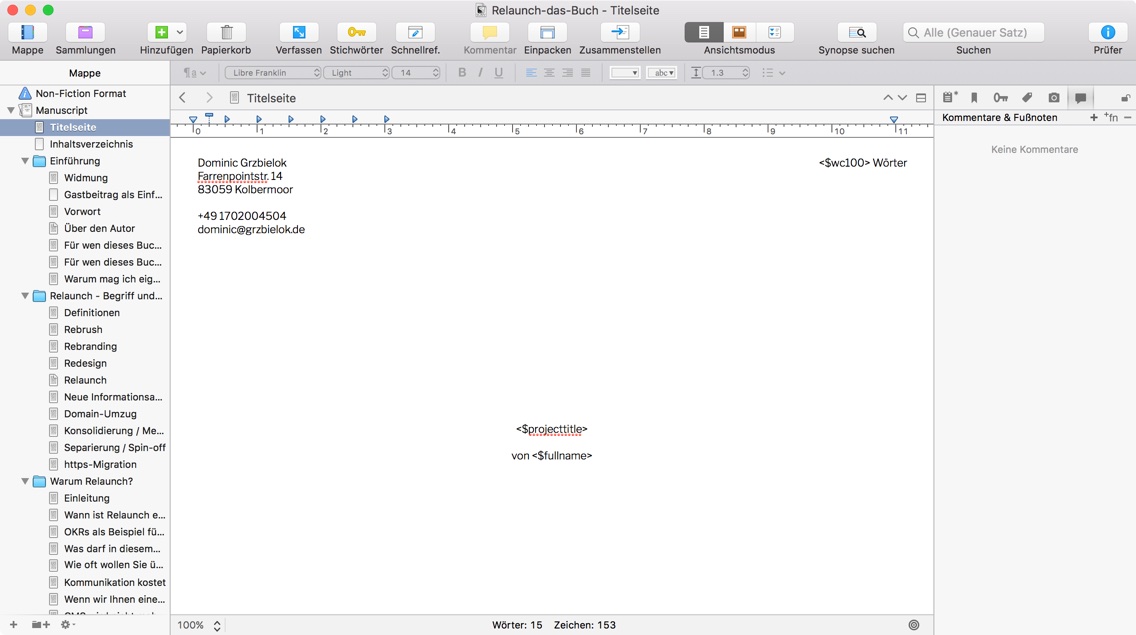Open the text color swatch
This screenshot has width=1136, height=635.
pyautogui.click(x=625, y=72)
